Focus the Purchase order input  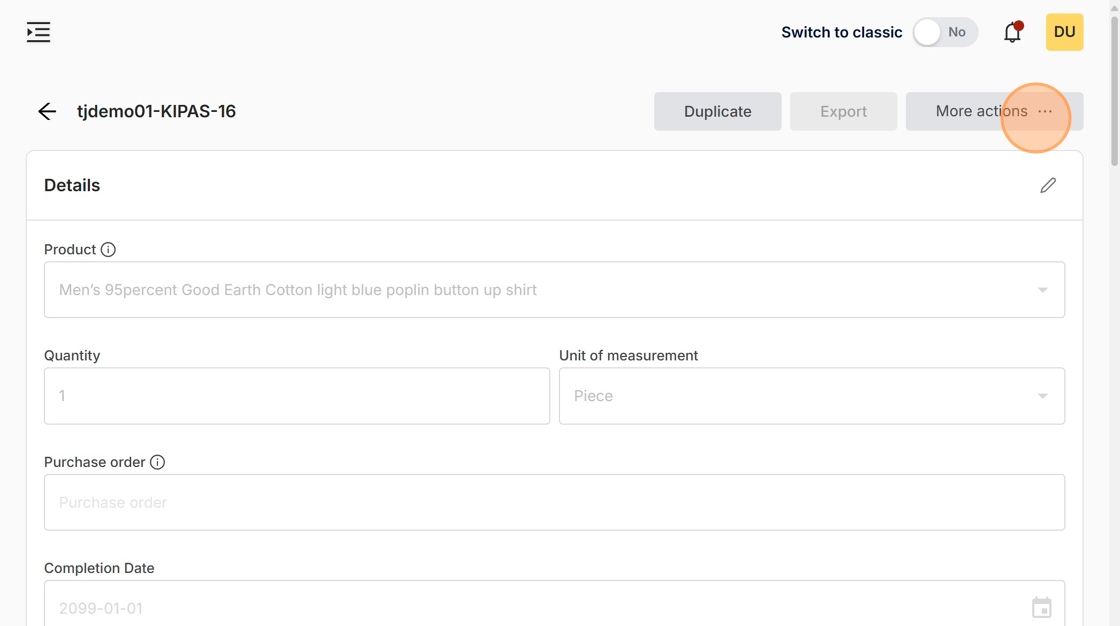tap(554, 502)
